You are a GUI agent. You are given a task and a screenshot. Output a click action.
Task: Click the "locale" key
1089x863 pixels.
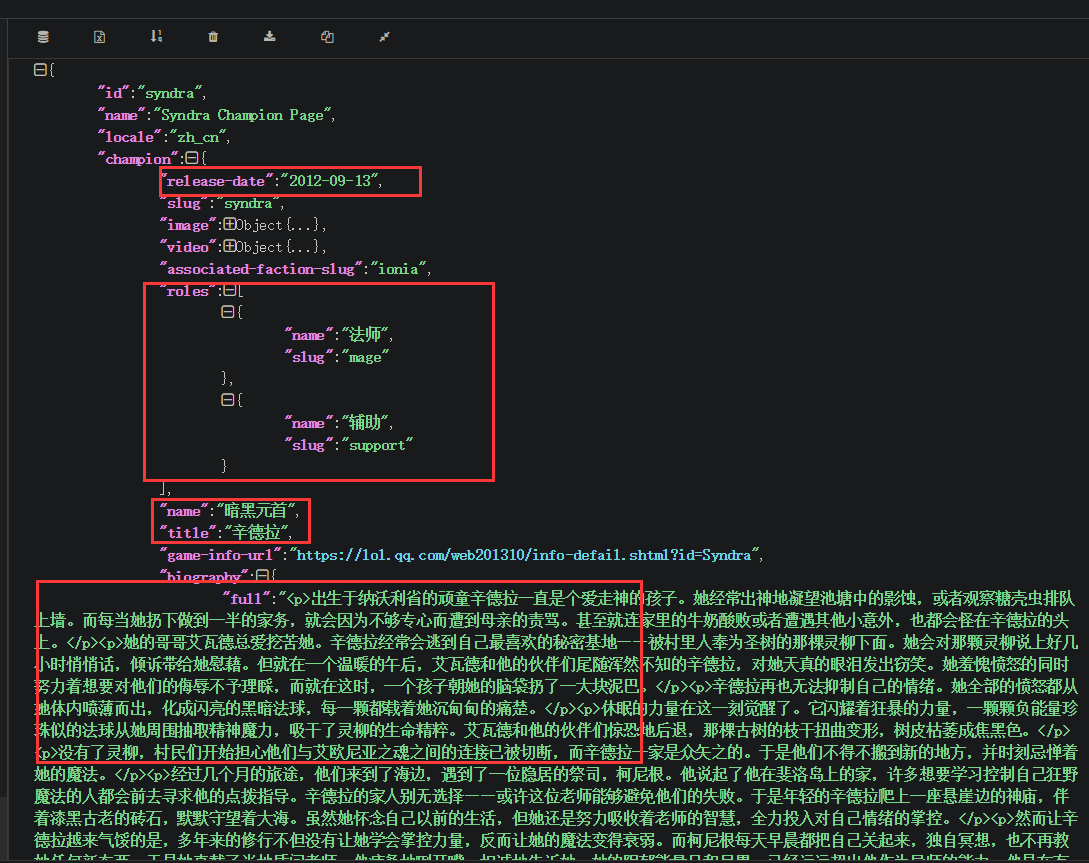(x=130, y=137)
